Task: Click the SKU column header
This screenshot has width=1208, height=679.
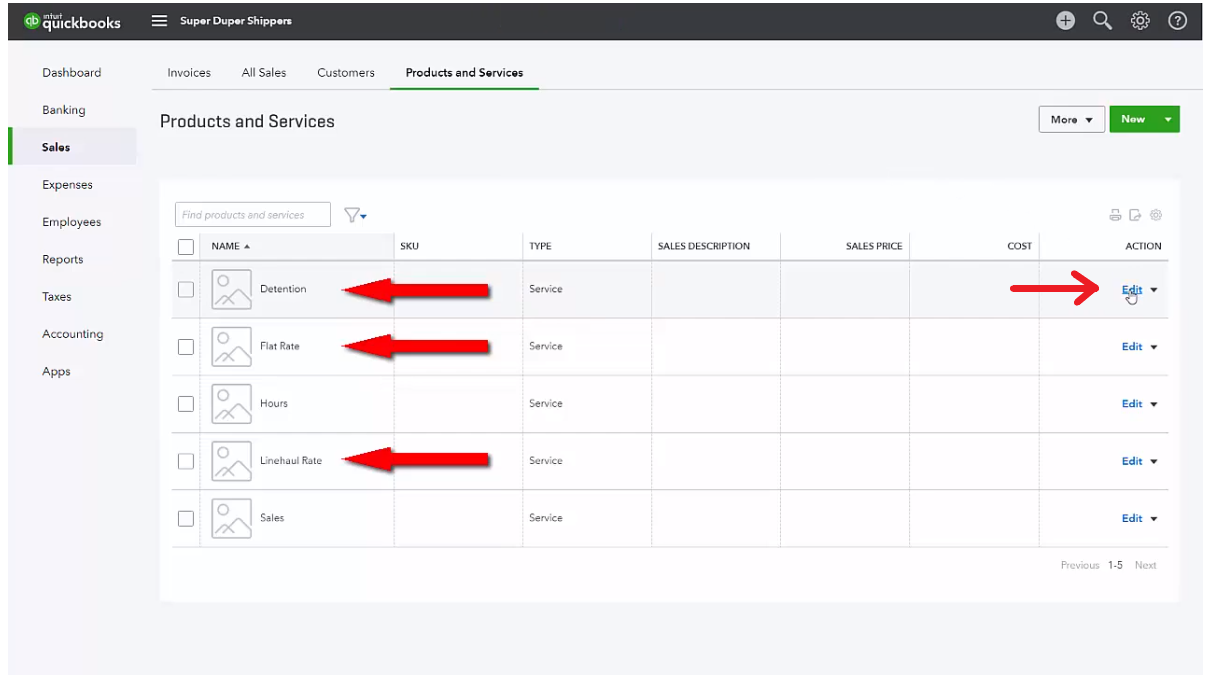Action: point(409,246)
